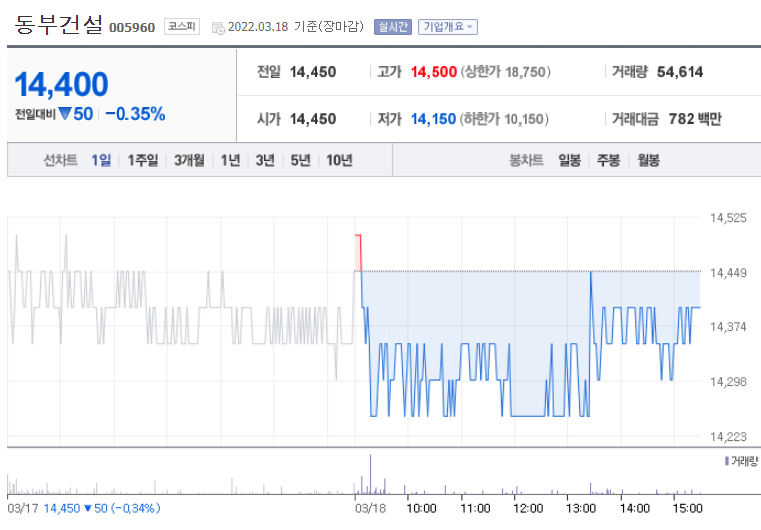
Task: Click the 실시간 button
Action: tap(393, 27)
